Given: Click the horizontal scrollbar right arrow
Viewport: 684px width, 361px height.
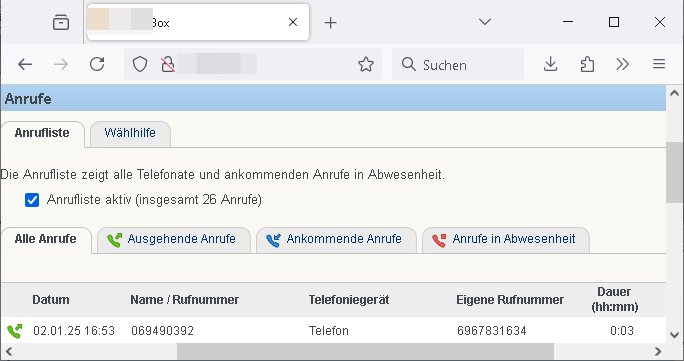Looking at the screenshot, I should [x=658, y=351].
